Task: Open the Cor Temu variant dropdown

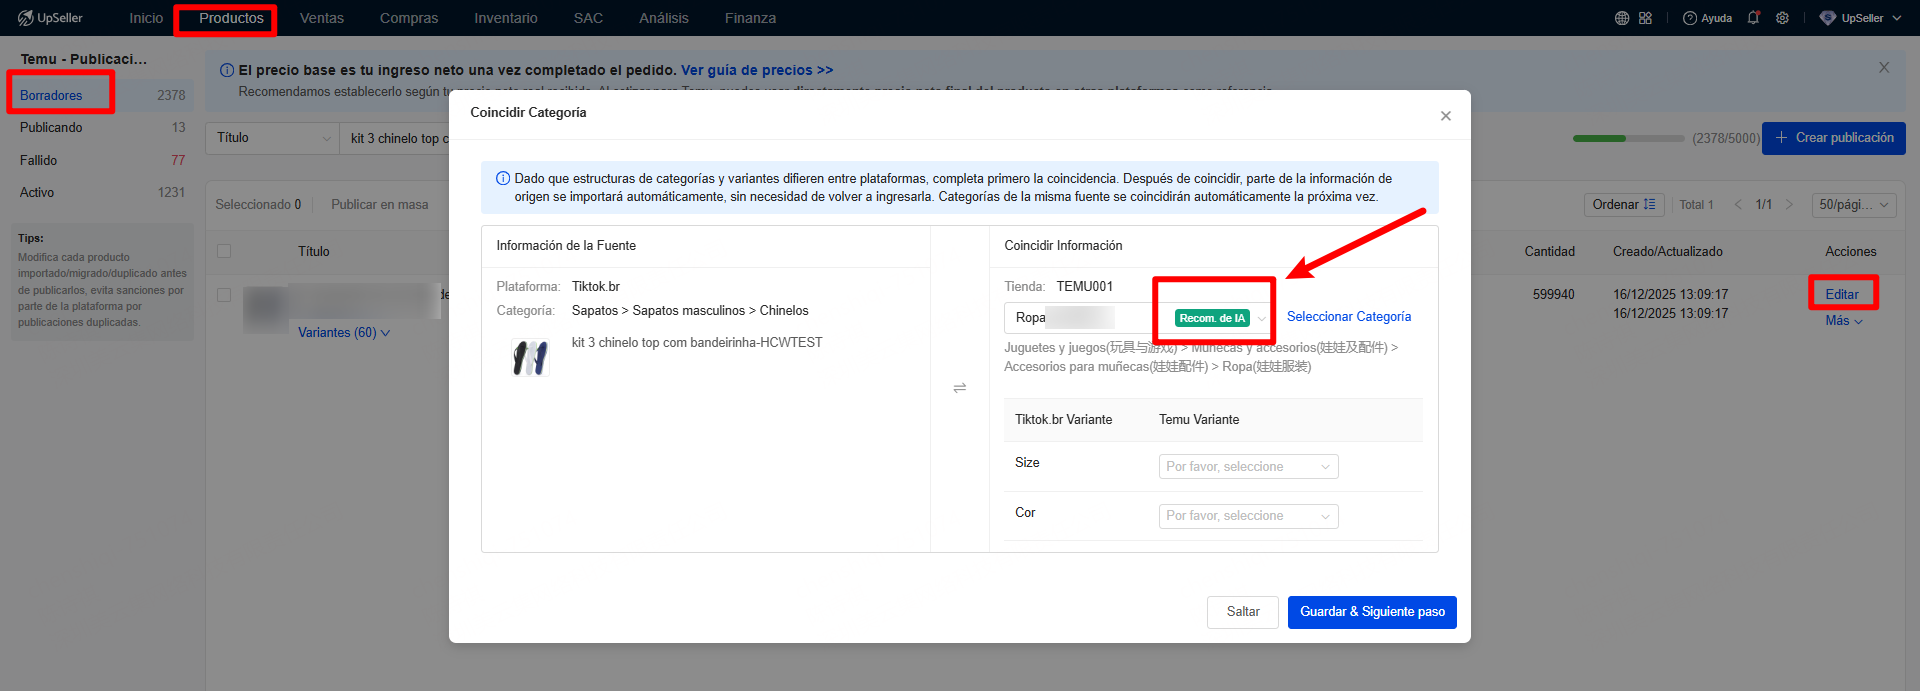Action: [1247, 516]
